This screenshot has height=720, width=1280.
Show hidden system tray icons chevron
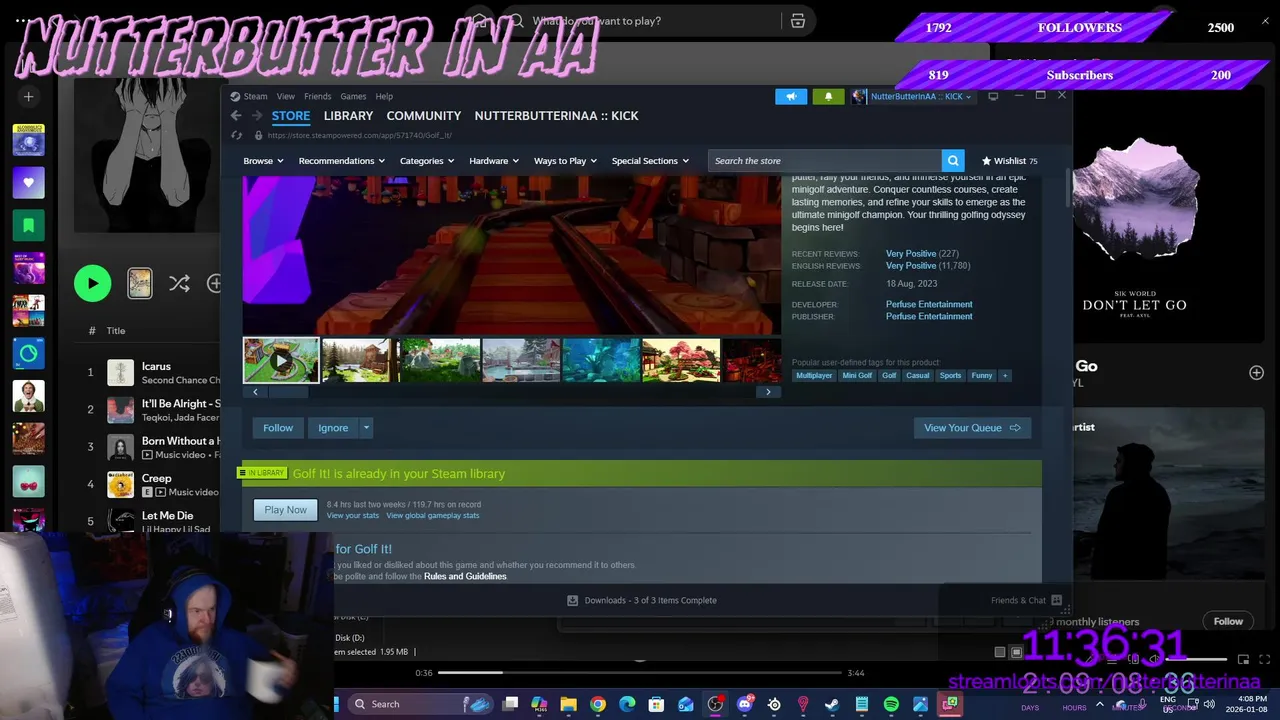(x=1099, y=704)
